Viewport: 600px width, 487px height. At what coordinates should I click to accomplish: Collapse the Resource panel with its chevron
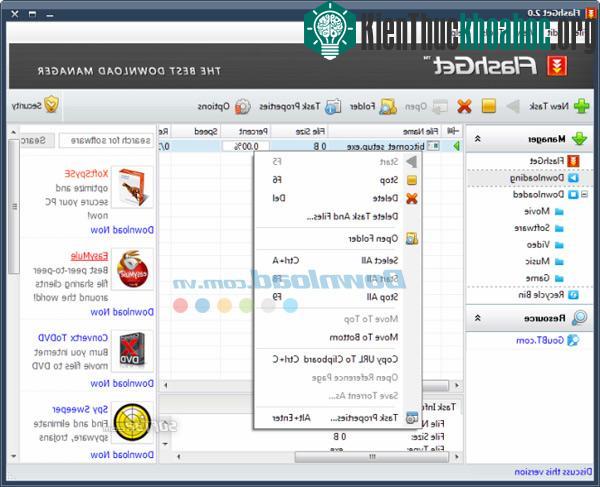(477, 318)
